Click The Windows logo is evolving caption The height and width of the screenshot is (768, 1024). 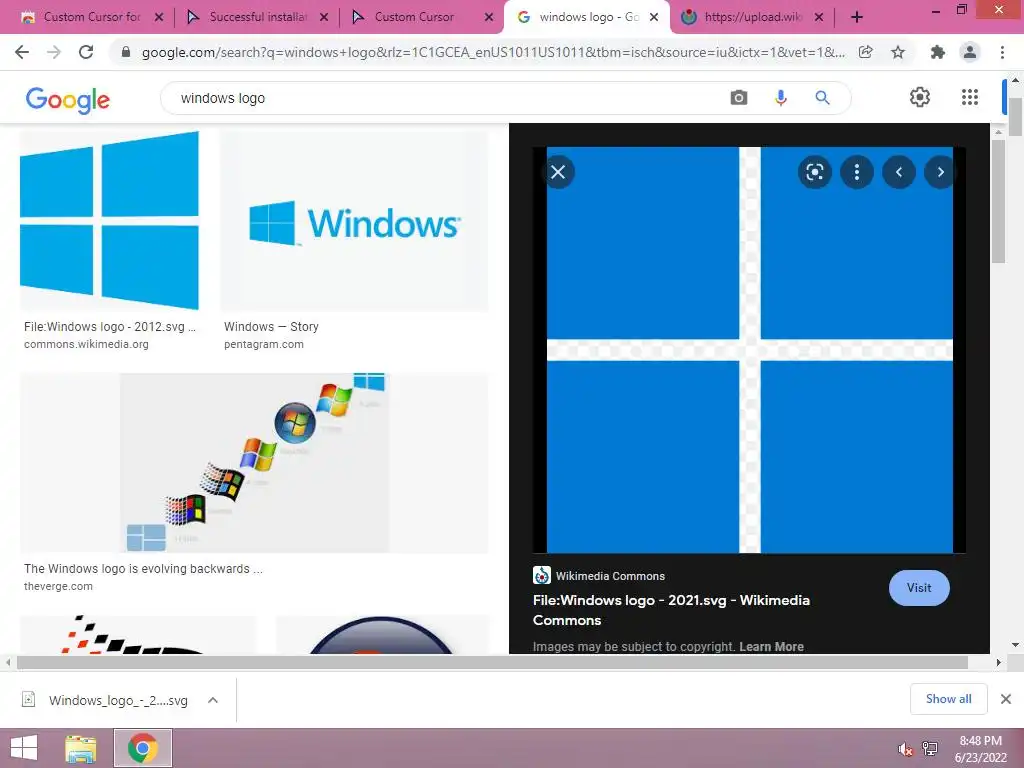(143, 568)
